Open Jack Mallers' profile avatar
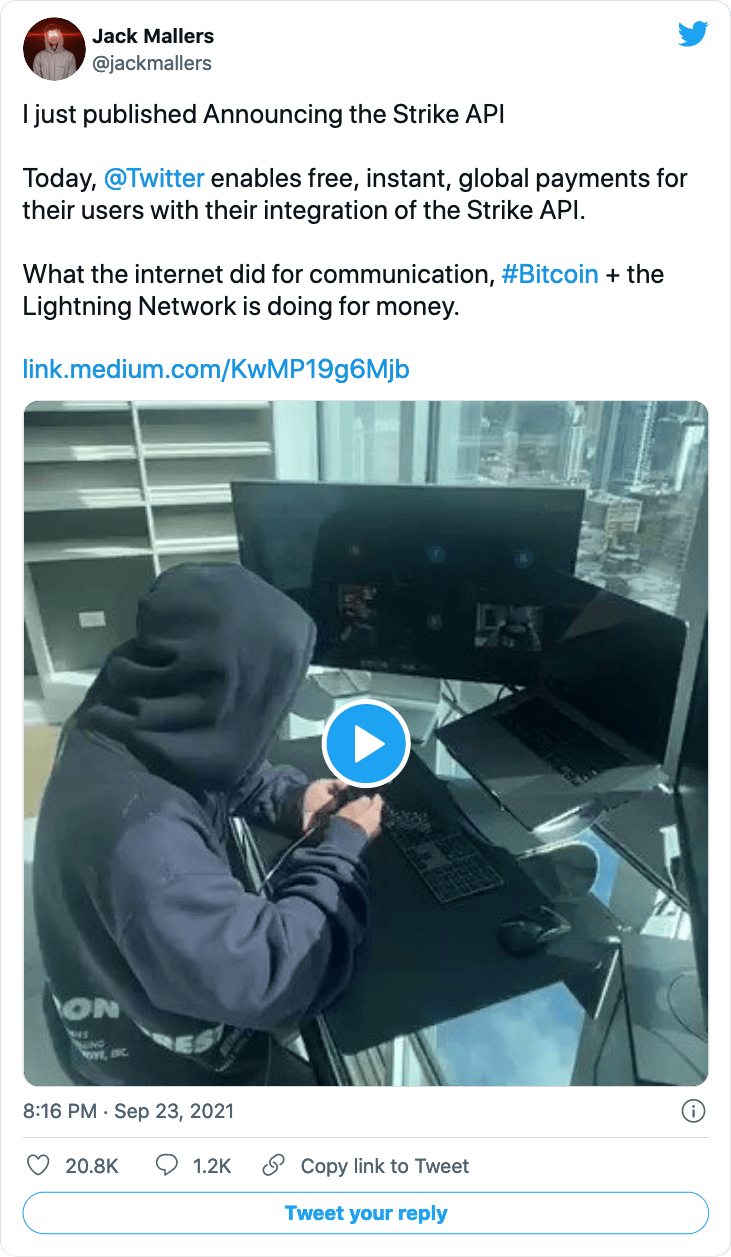Viewport: 731px width, 1257px height. 54,49
